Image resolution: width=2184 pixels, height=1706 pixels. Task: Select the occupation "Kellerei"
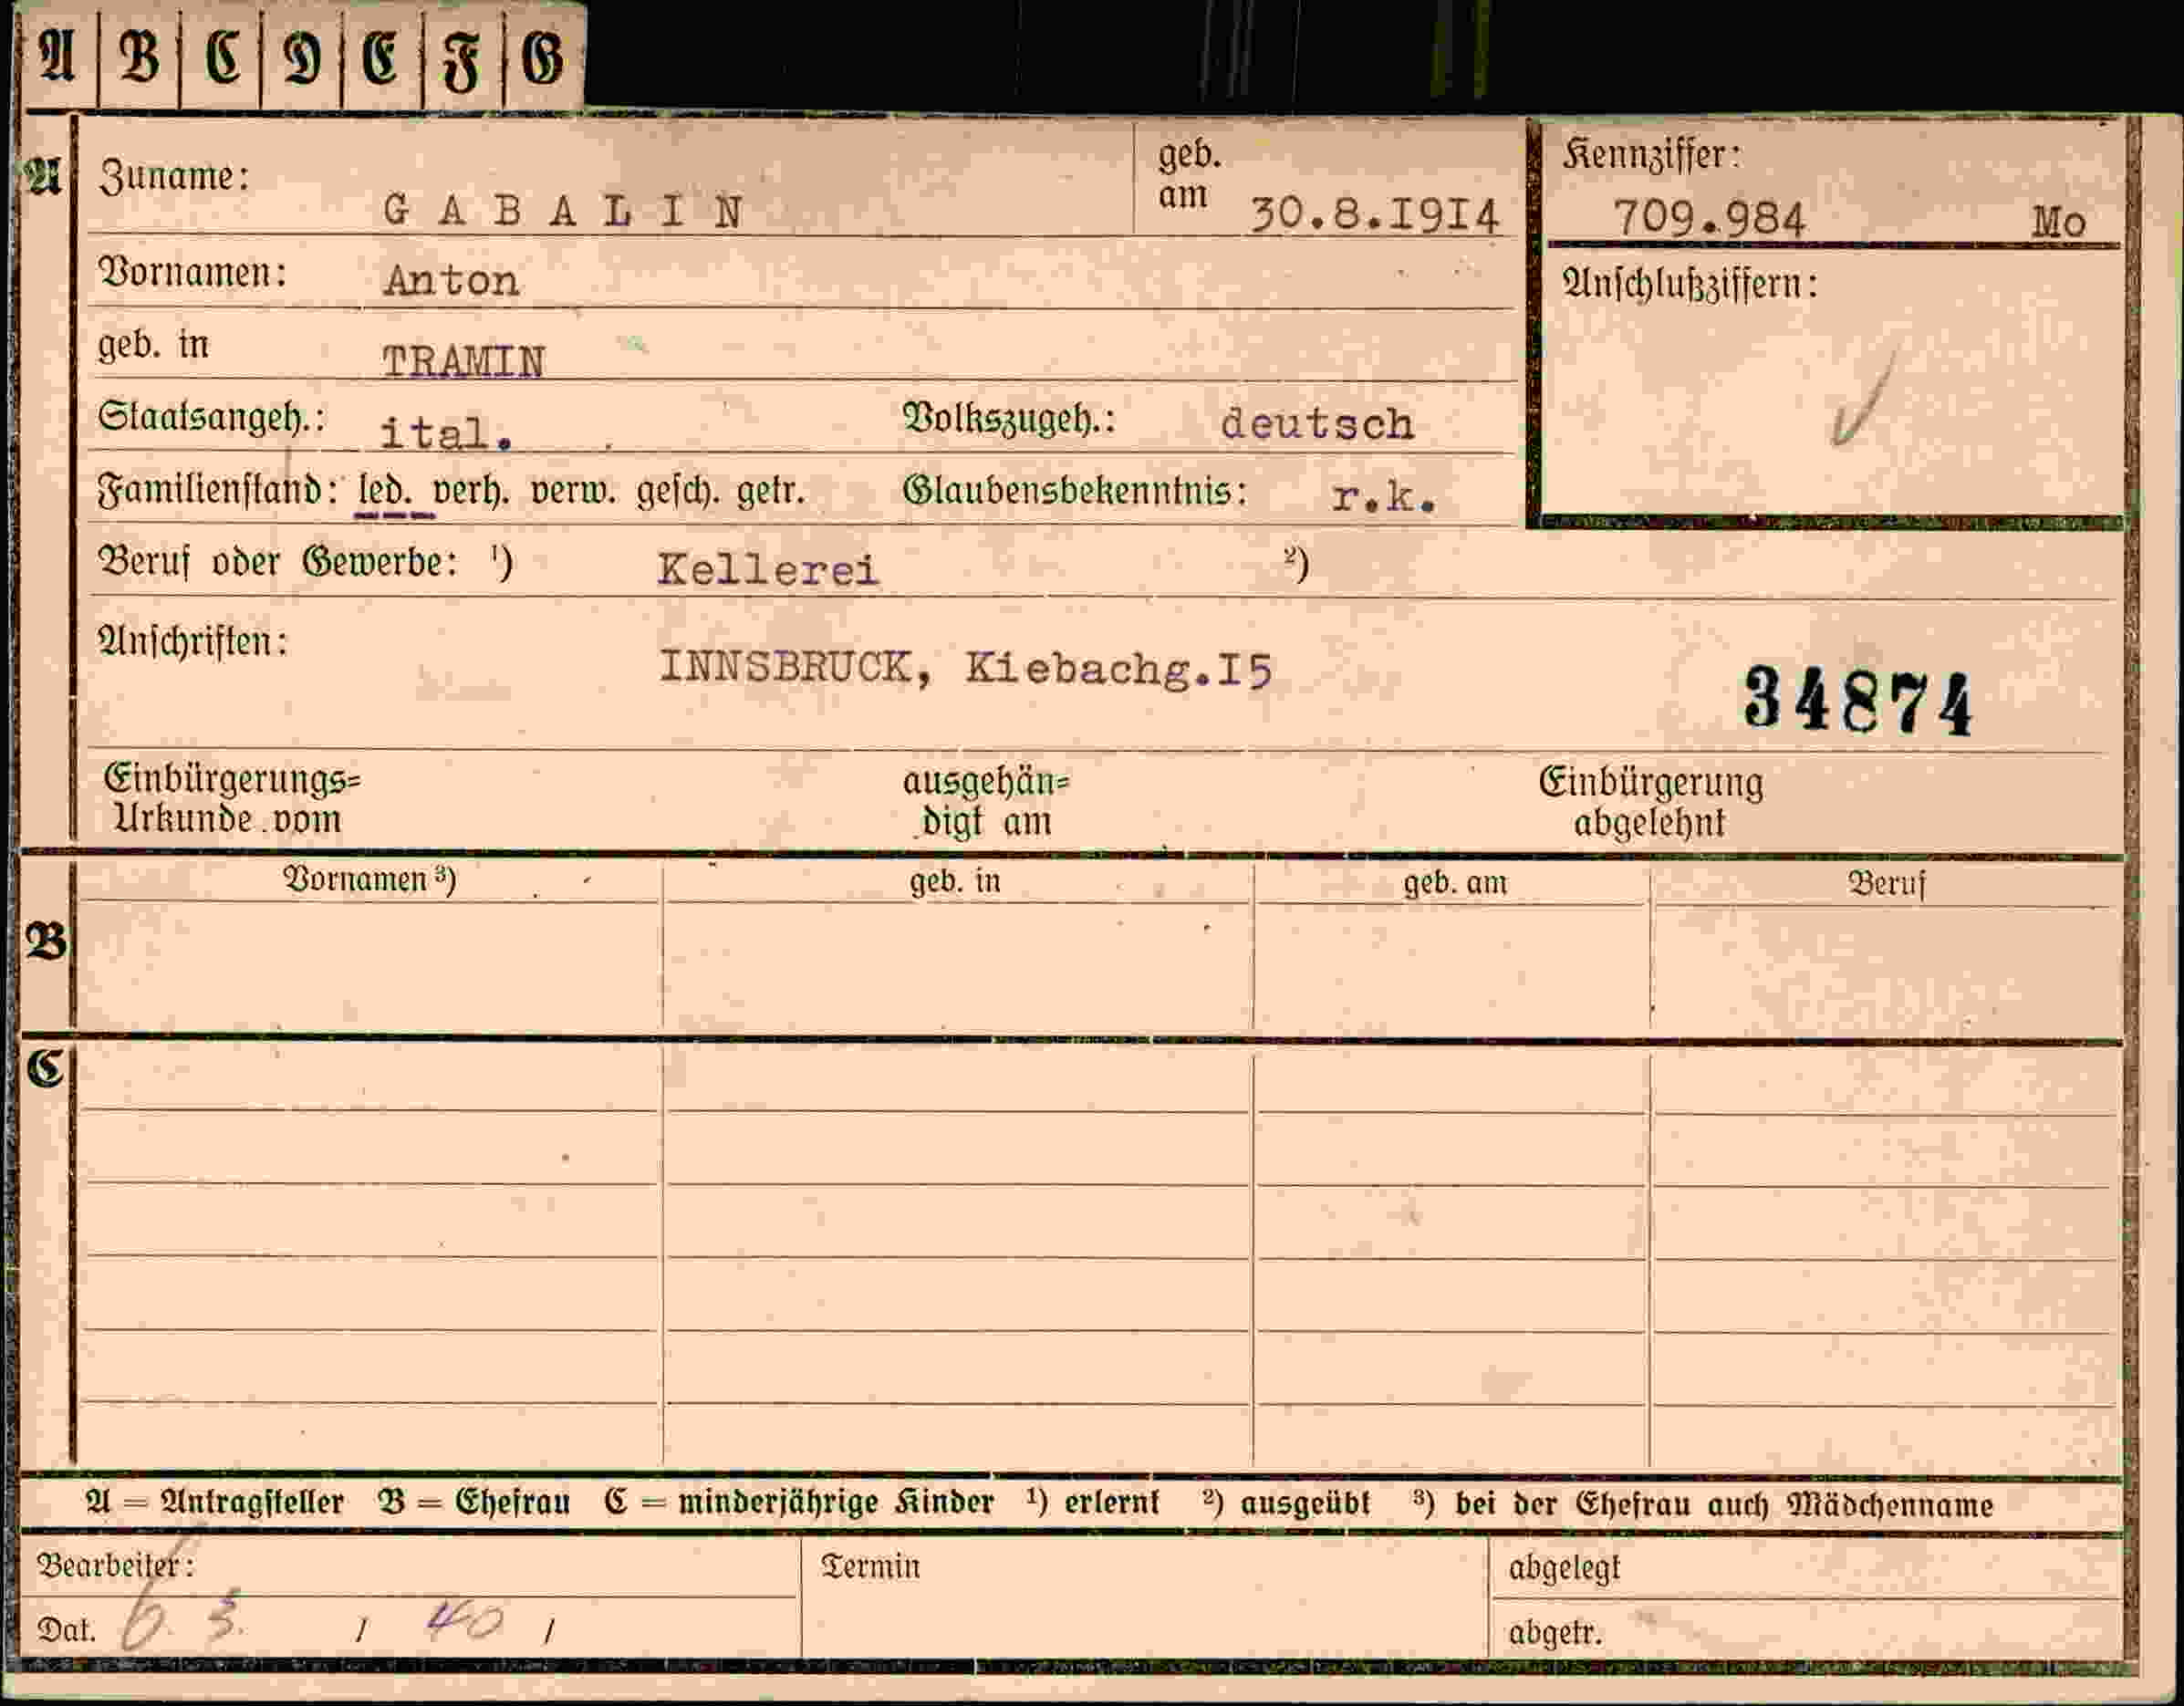768,570
